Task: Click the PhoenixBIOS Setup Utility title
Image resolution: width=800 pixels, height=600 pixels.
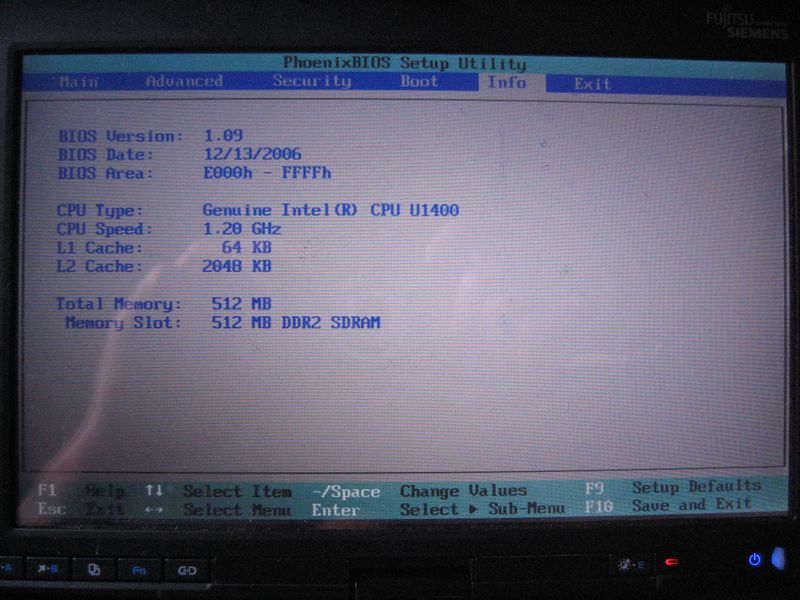Action: 405,63
